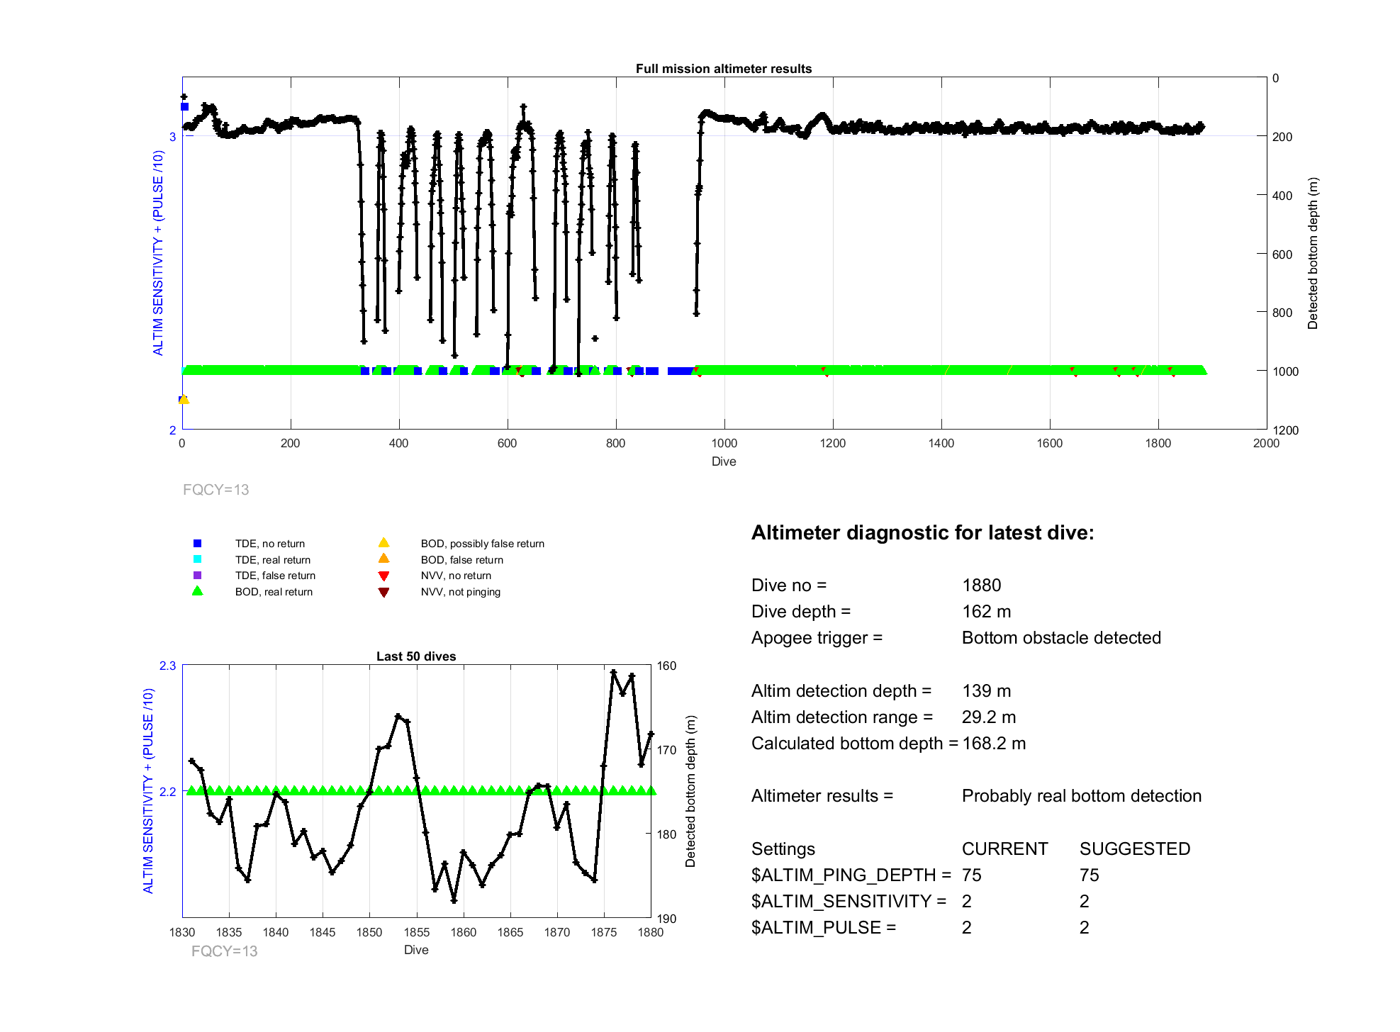Click the 1855 tick on the bottom chart axis
This screenshot has width=1400, height=1032.
click(x=416, y=932)
